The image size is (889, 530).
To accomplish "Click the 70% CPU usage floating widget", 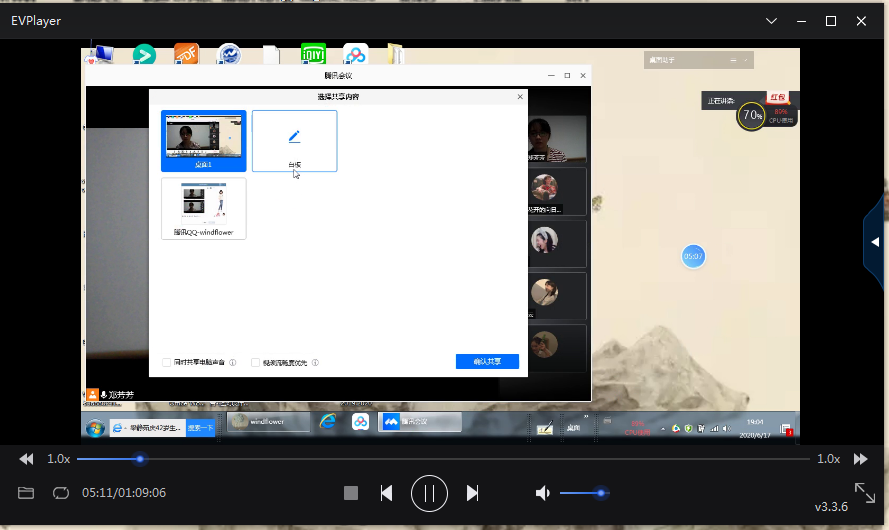I will 751,115.
